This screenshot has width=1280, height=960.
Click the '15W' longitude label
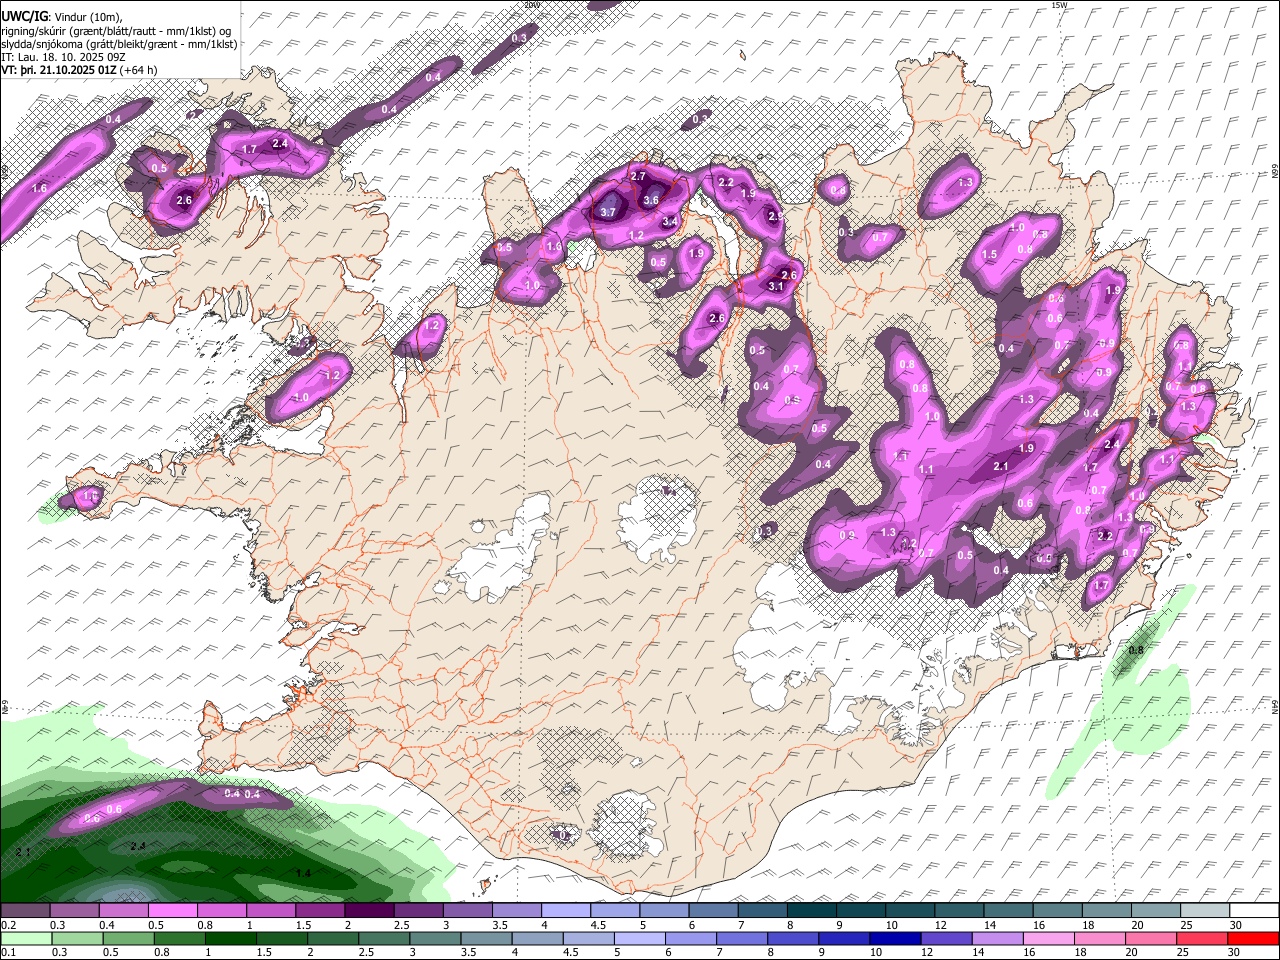pyautogui.click(x=1060, y=6)
